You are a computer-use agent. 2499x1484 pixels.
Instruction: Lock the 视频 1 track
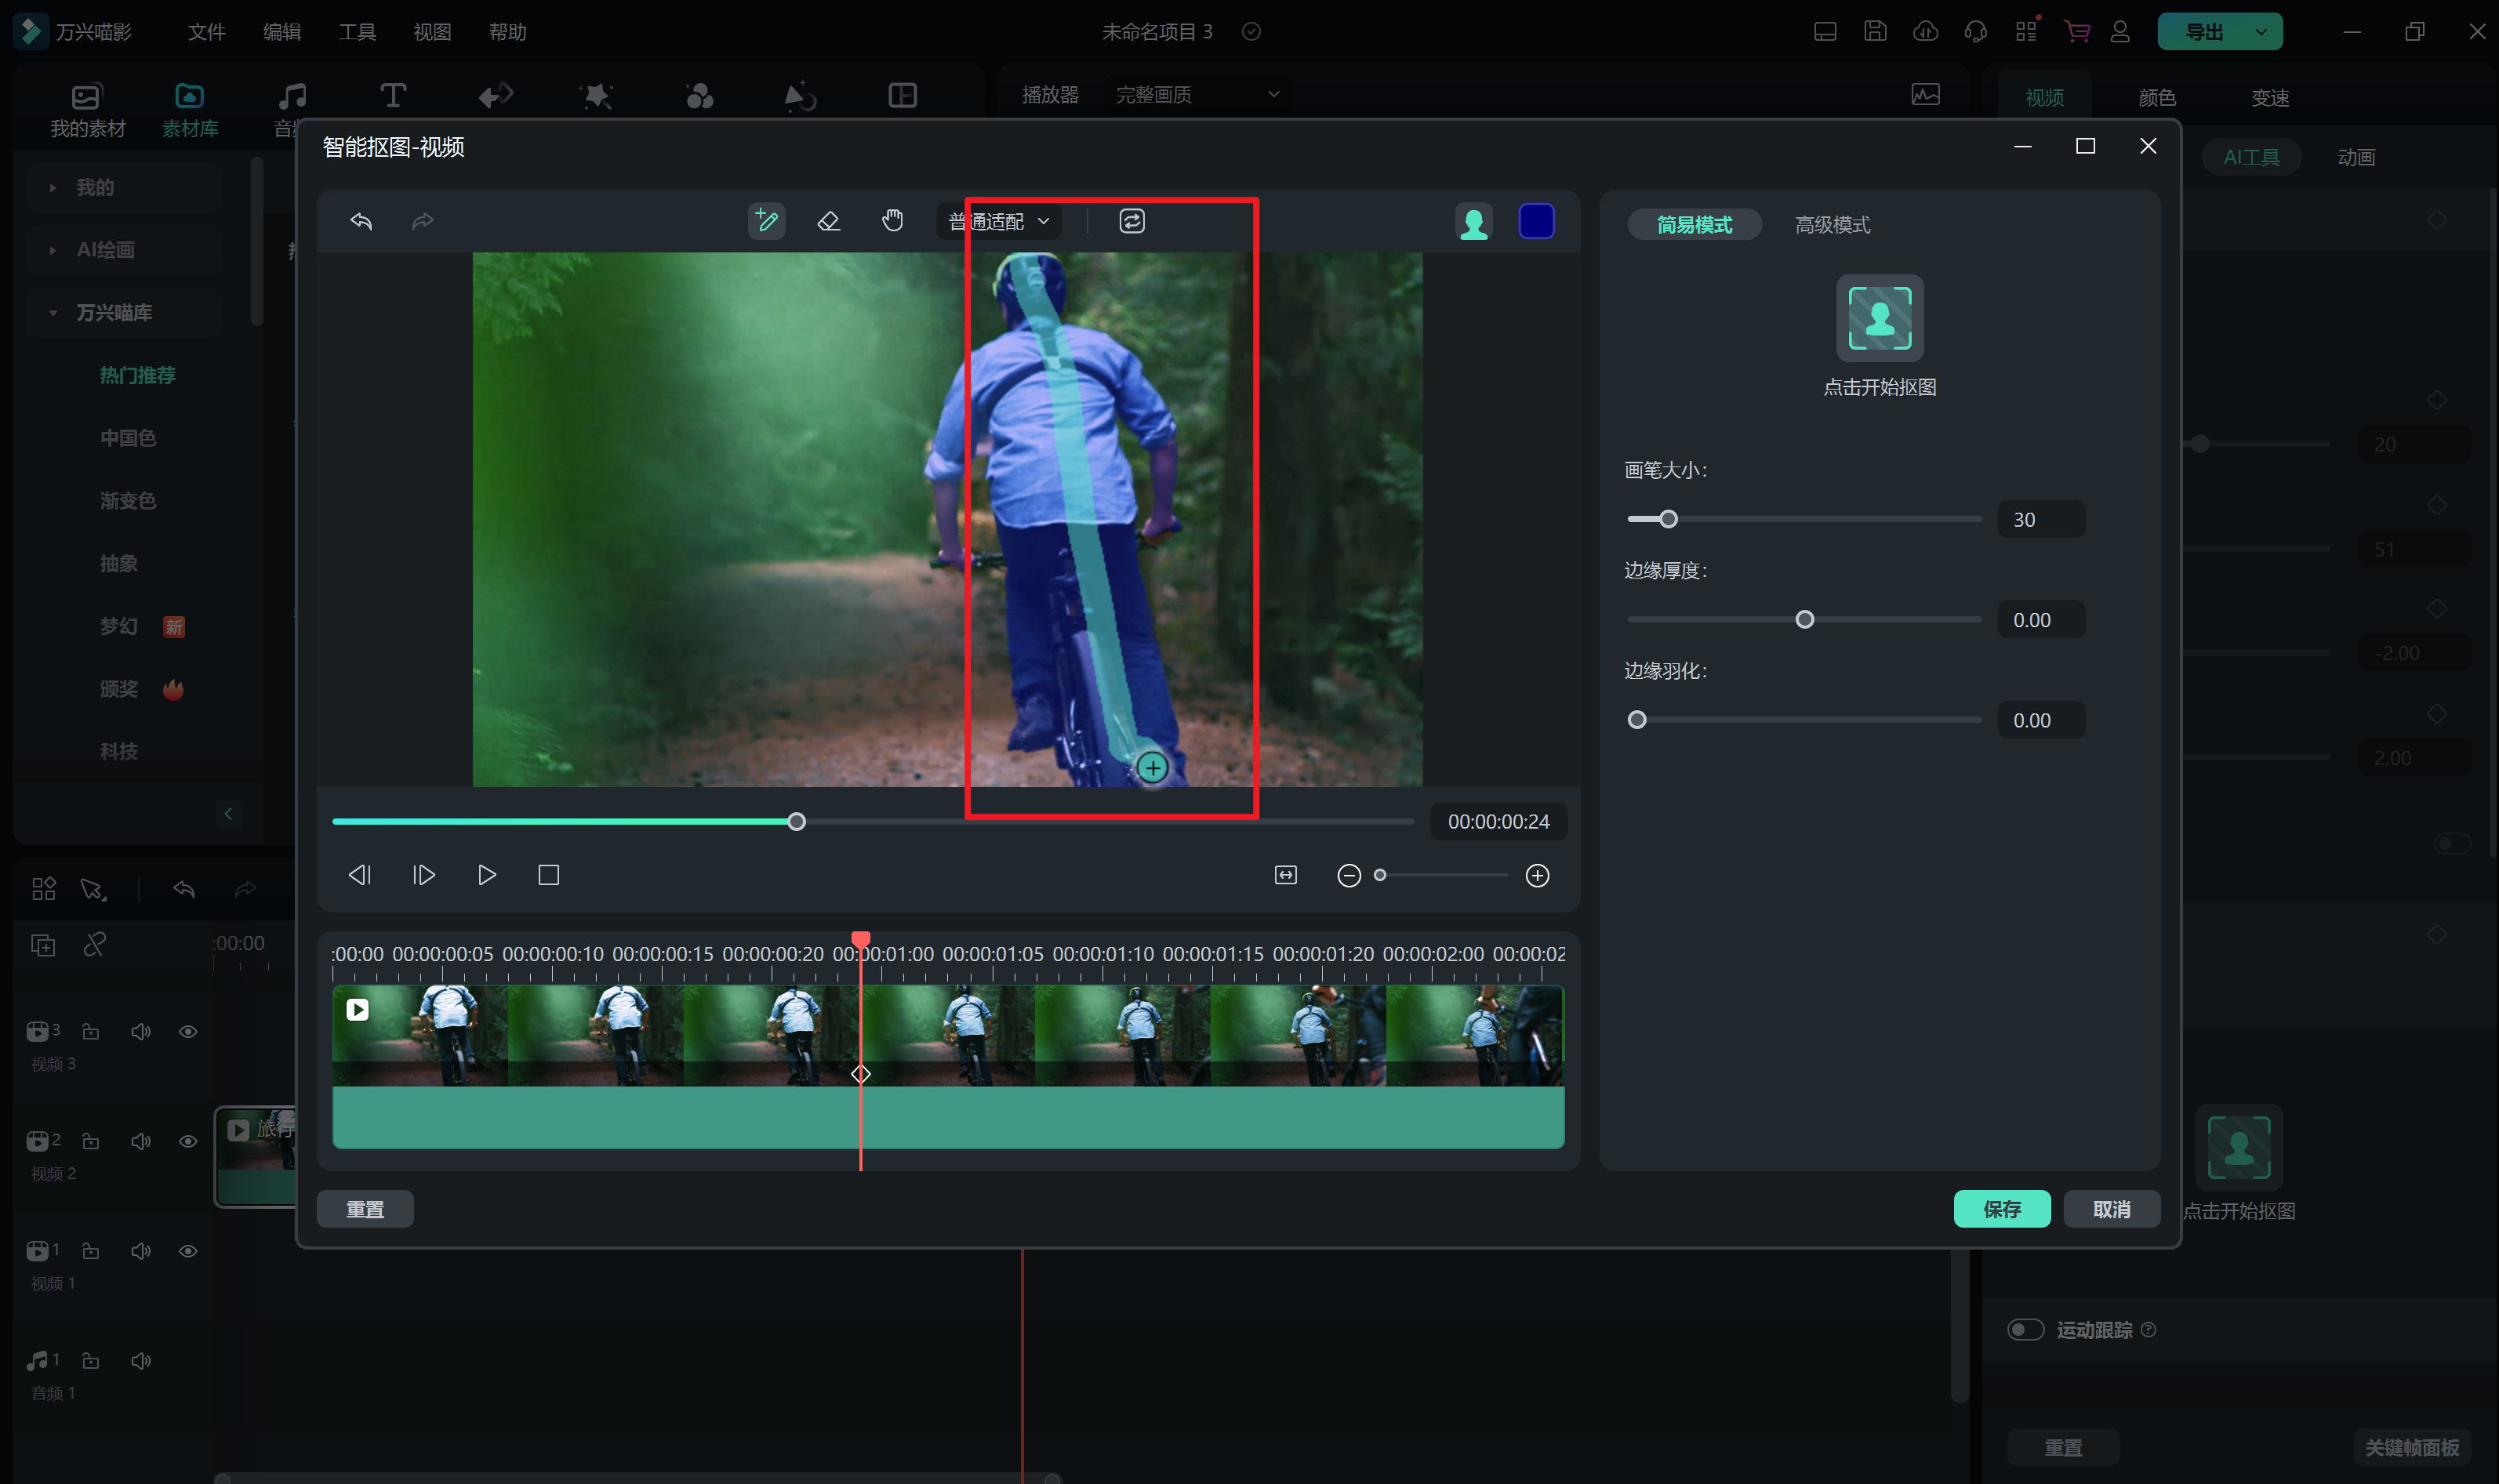coord(90,1251)
